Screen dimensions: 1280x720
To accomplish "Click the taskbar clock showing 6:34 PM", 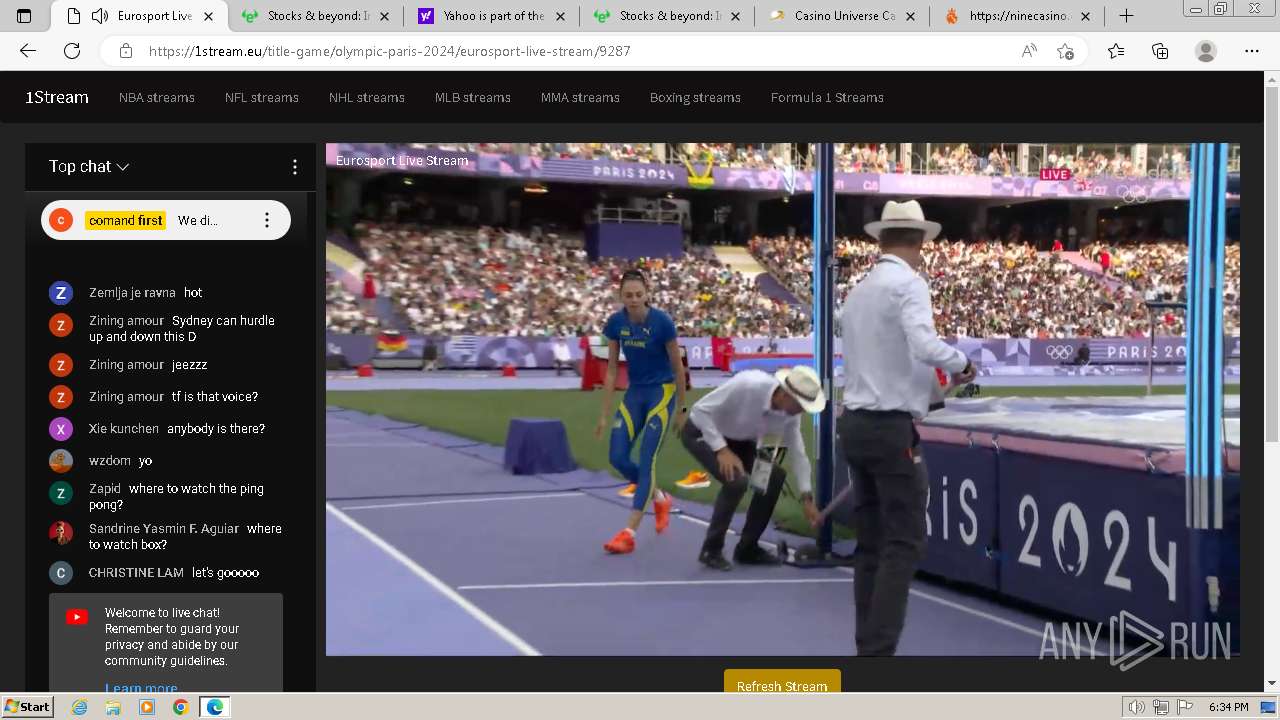I will pyautogui.click(x=1228, y=707).
